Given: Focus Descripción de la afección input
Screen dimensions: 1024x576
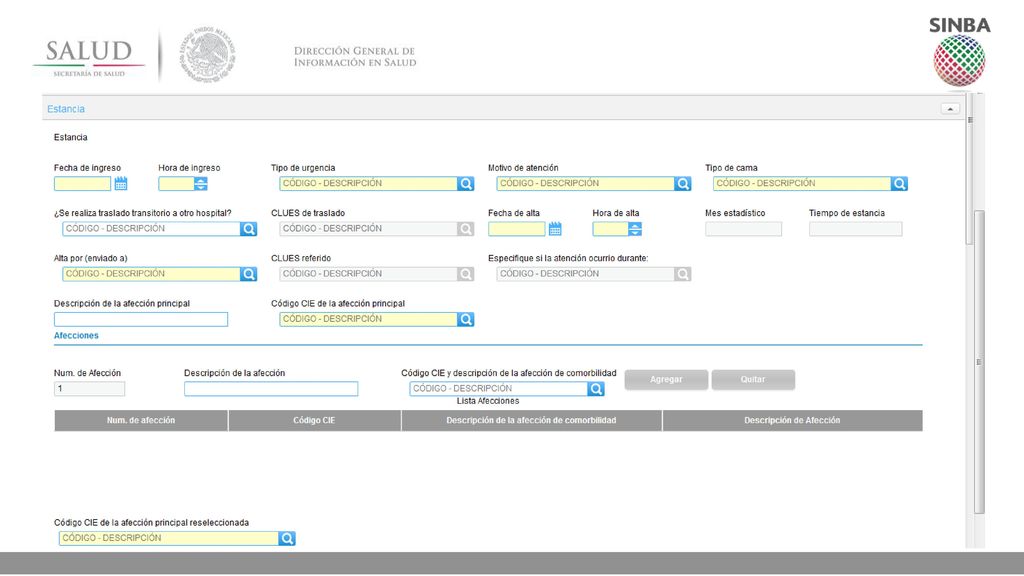Looking at the screenshot, I should coord(271,389).
